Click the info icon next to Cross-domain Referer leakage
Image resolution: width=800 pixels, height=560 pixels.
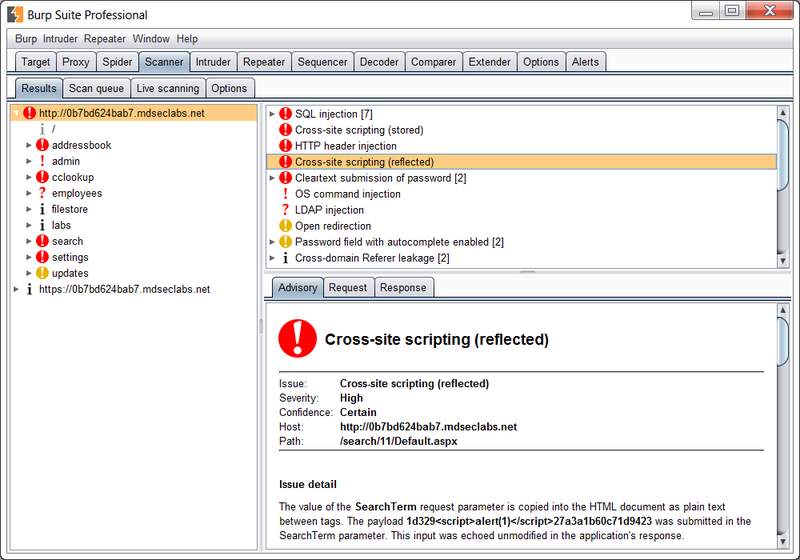tap(286, 258)
